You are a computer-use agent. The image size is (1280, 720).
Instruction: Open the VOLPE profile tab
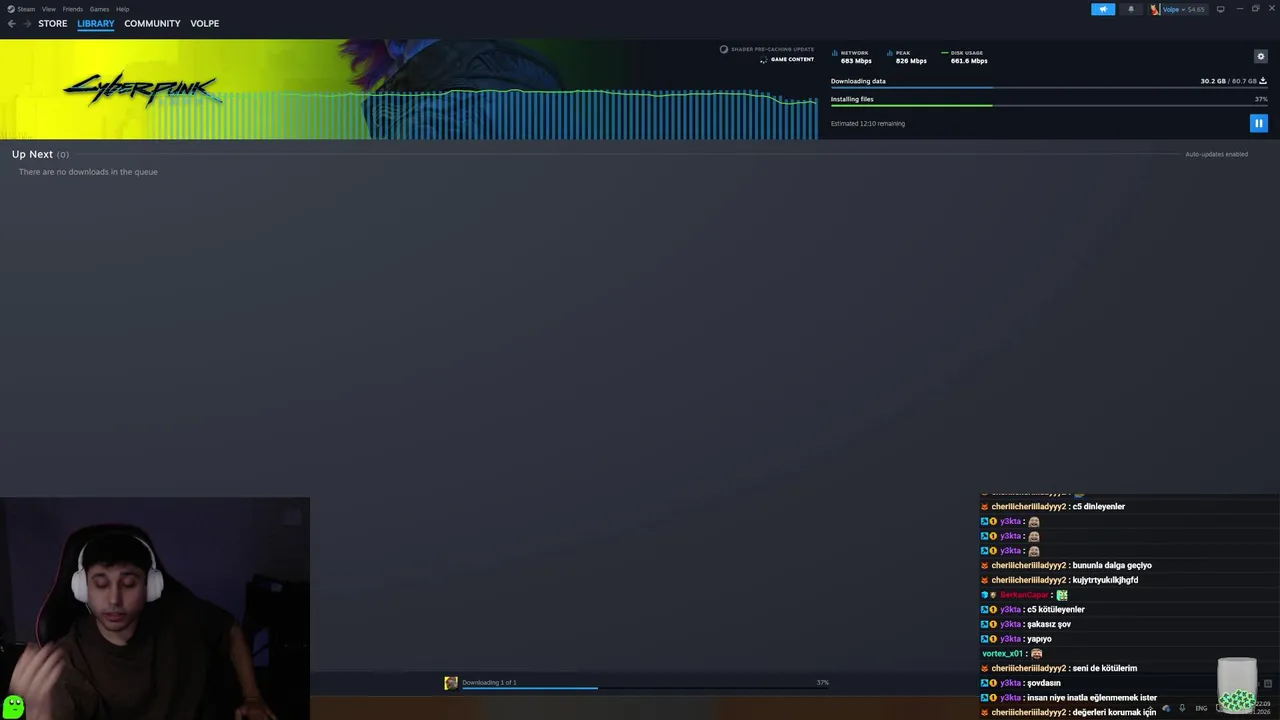tap(204, 23)
